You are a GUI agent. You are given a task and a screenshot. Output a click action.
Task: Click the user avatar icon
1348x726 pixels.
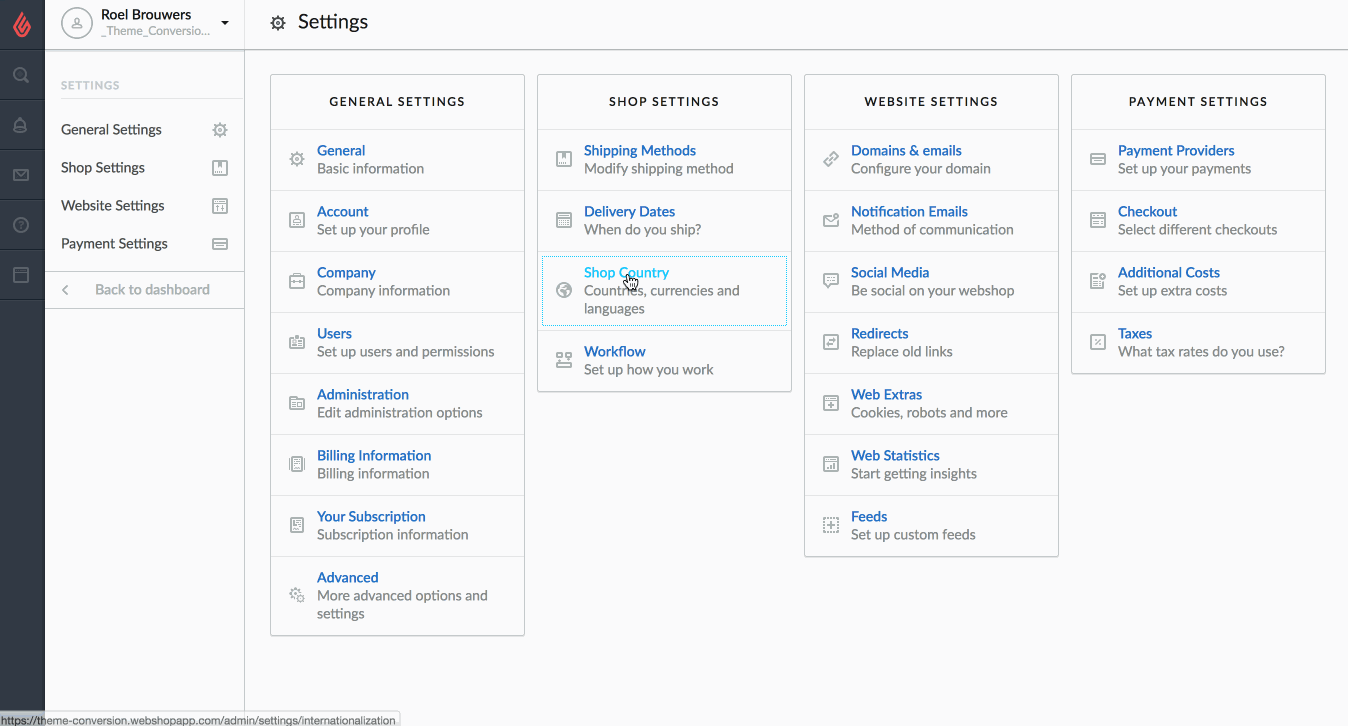pyautogui.click(x=76, y=23)
